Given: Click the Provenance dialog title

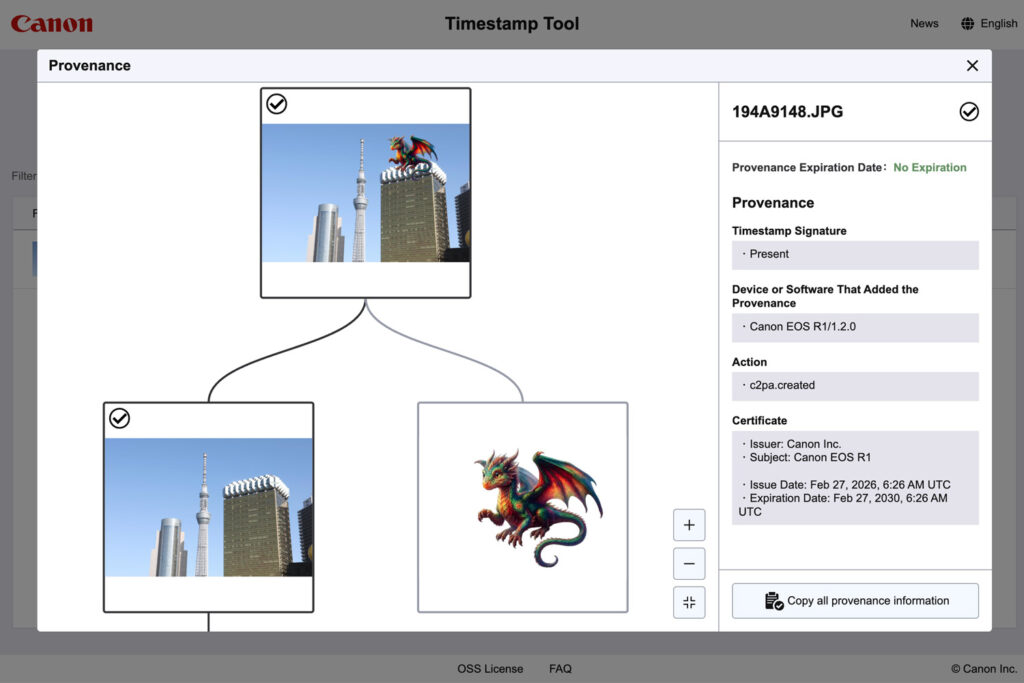Looking at the screenshot, I should coord(89,65).
